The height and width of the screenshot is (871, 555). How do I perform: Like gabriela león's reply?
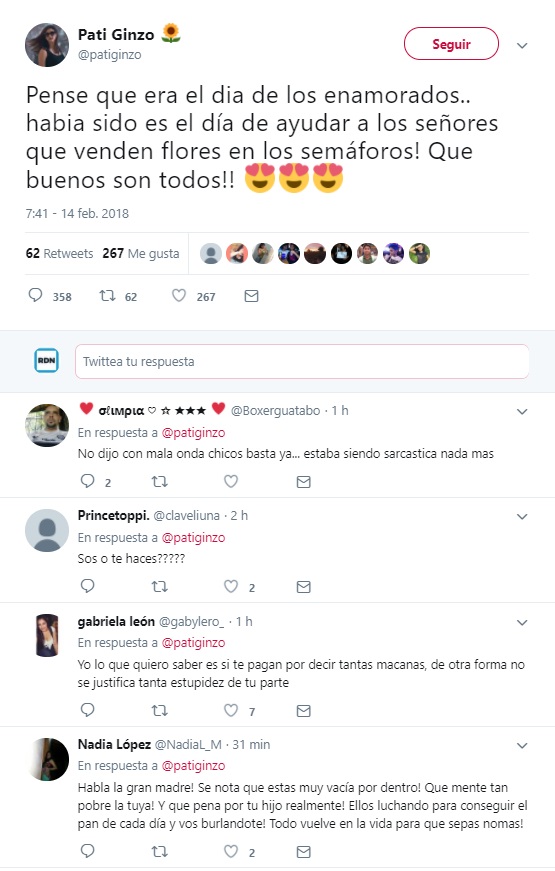[231, 710]
